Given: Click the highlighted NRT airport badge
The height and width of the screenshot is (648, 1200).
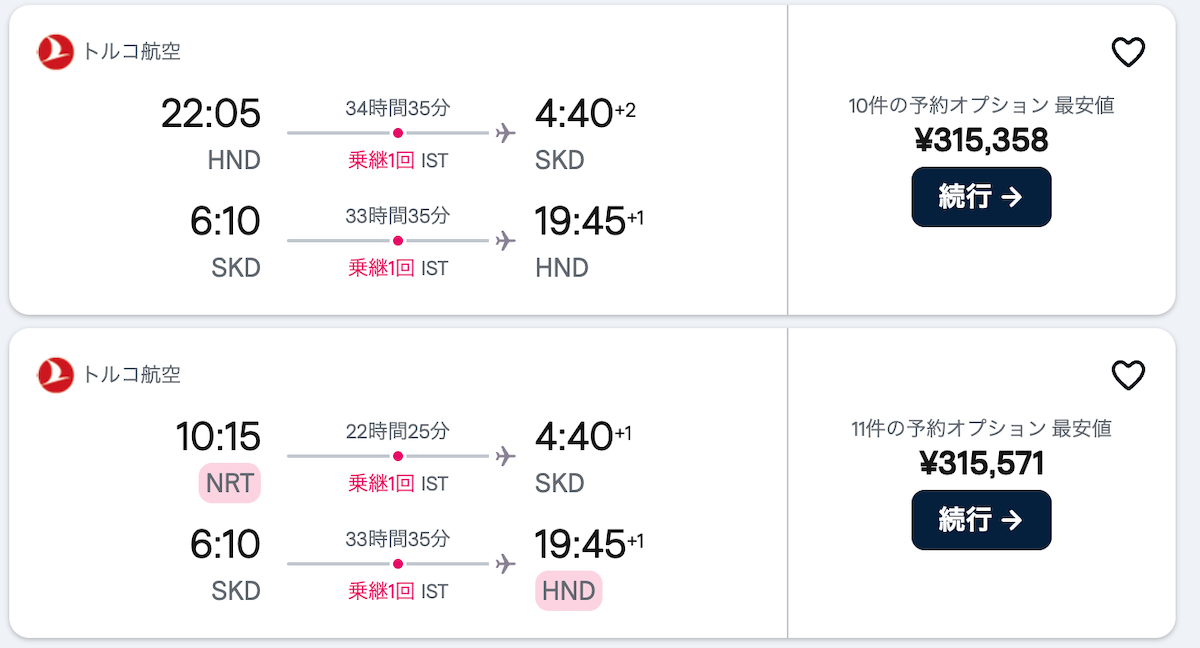Looking at the screenshot, I should click(x=230, y=483).
